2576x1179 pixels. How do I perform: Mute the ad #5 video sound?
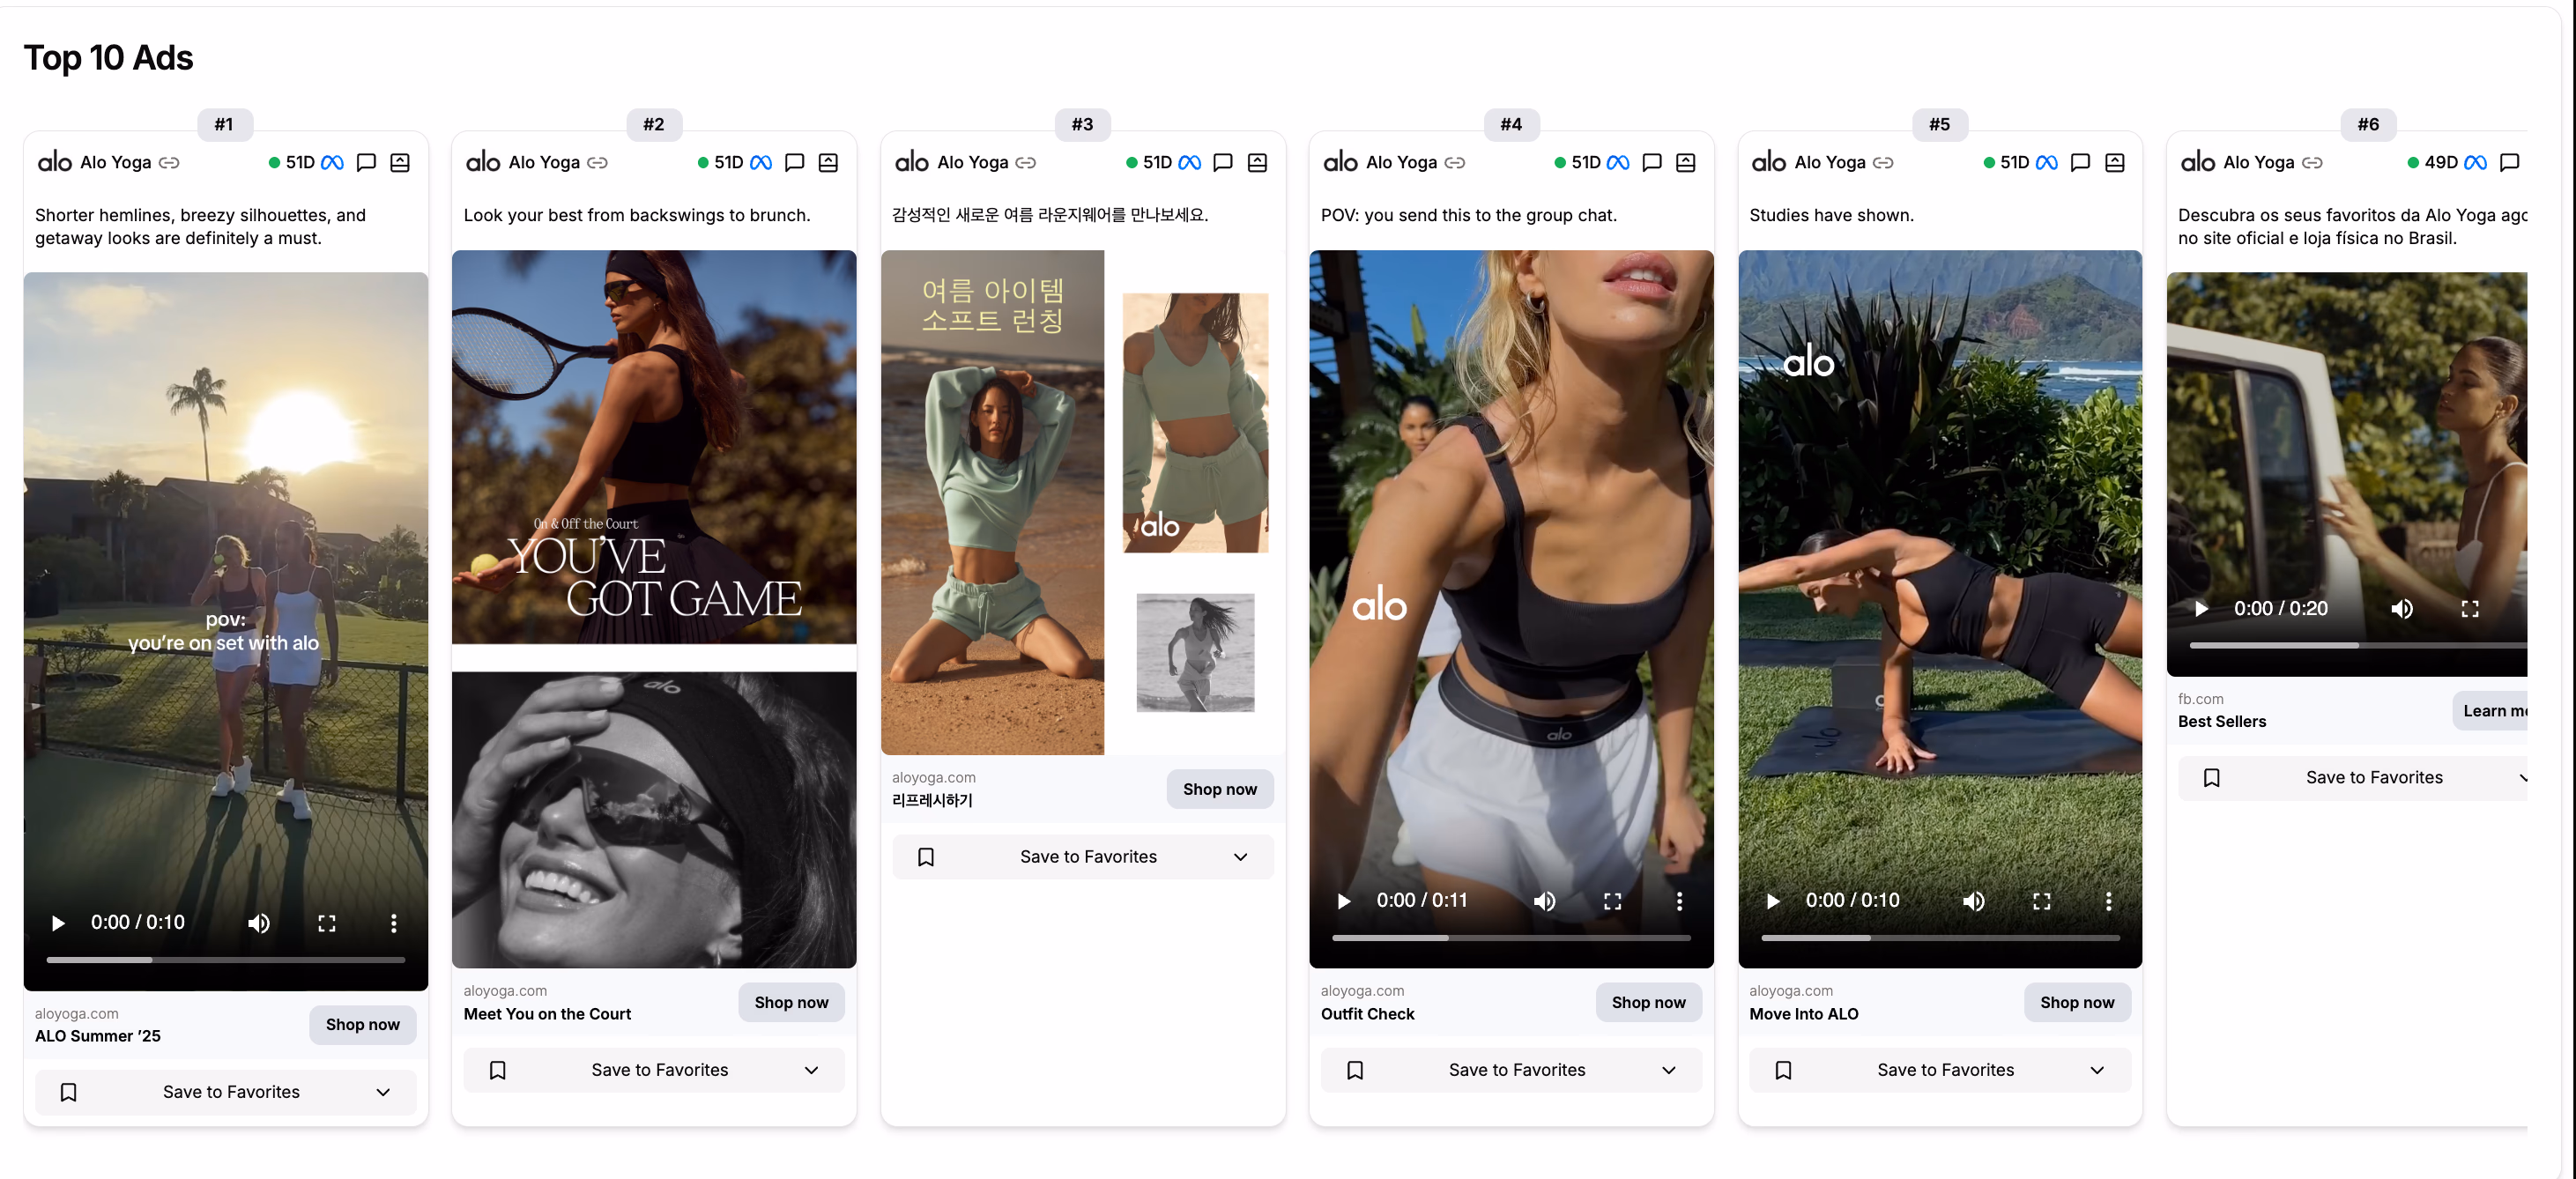[x=1973, y=901]
